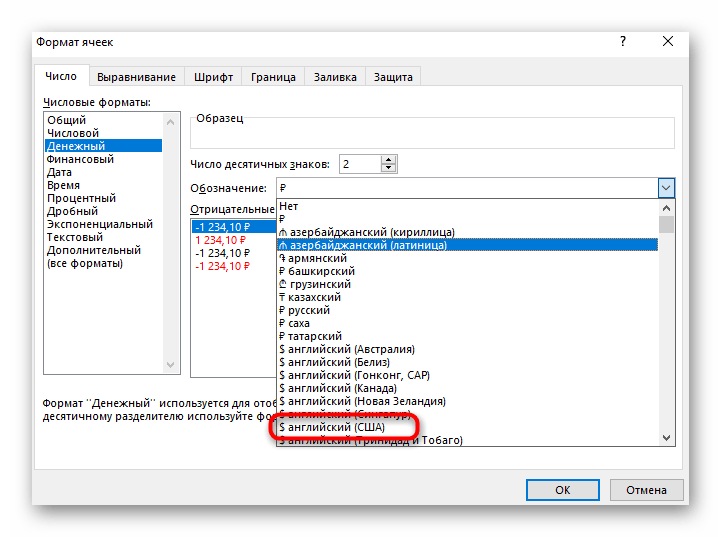
Task: Choose английский (Новая Зеландия) option
Action: 467,401
